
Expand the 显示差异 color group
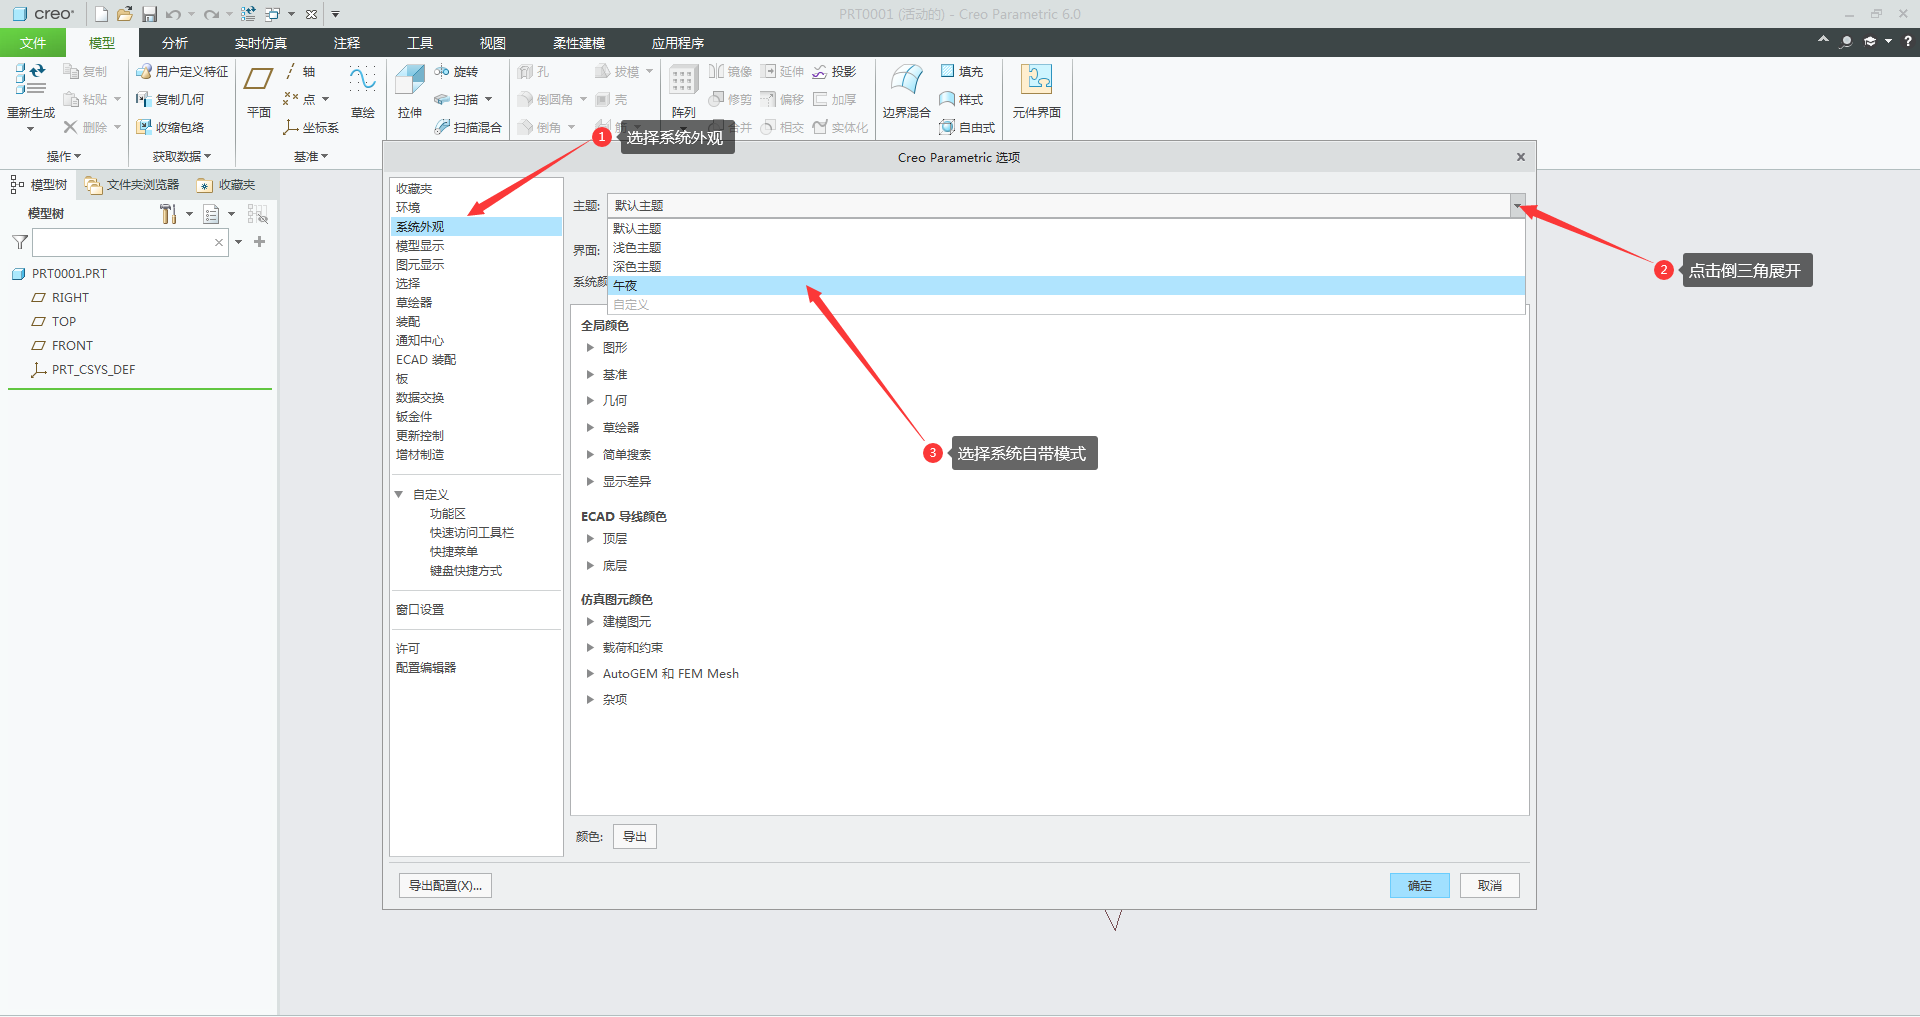pos(590,482)
